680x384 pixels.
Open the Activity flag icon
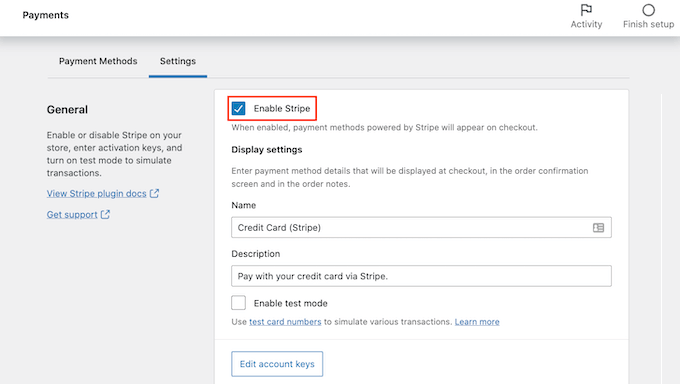point(586,10)
